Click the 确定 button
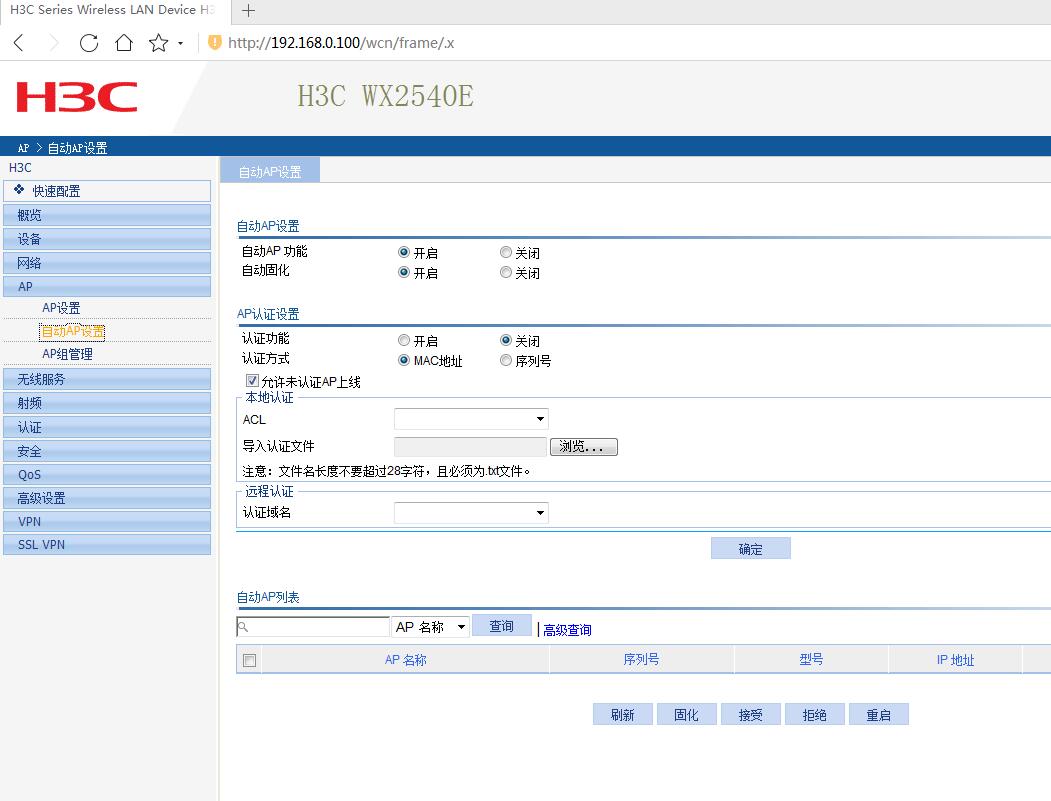 coord(750,549)
